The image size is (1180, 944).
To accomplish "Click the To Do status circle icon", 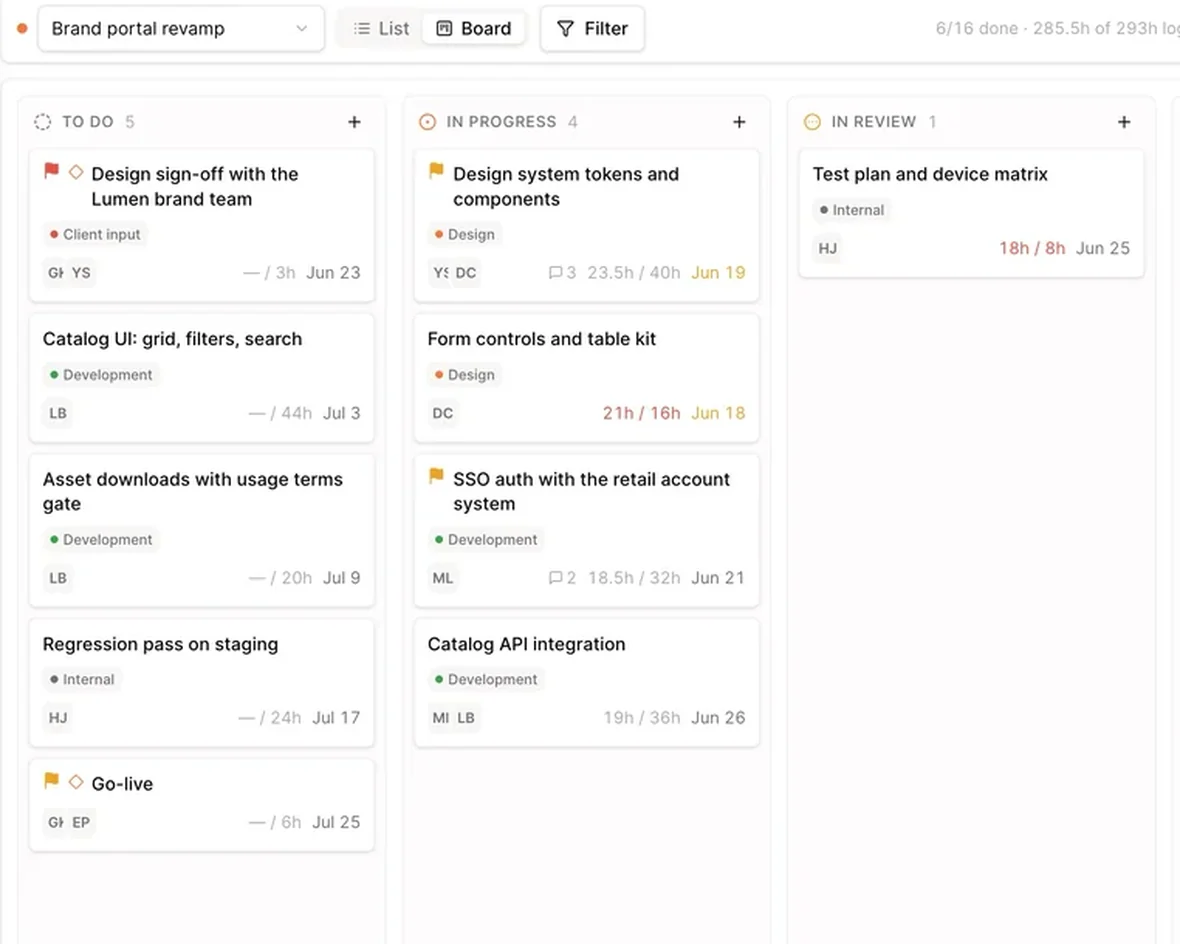I will pos(43,122).
